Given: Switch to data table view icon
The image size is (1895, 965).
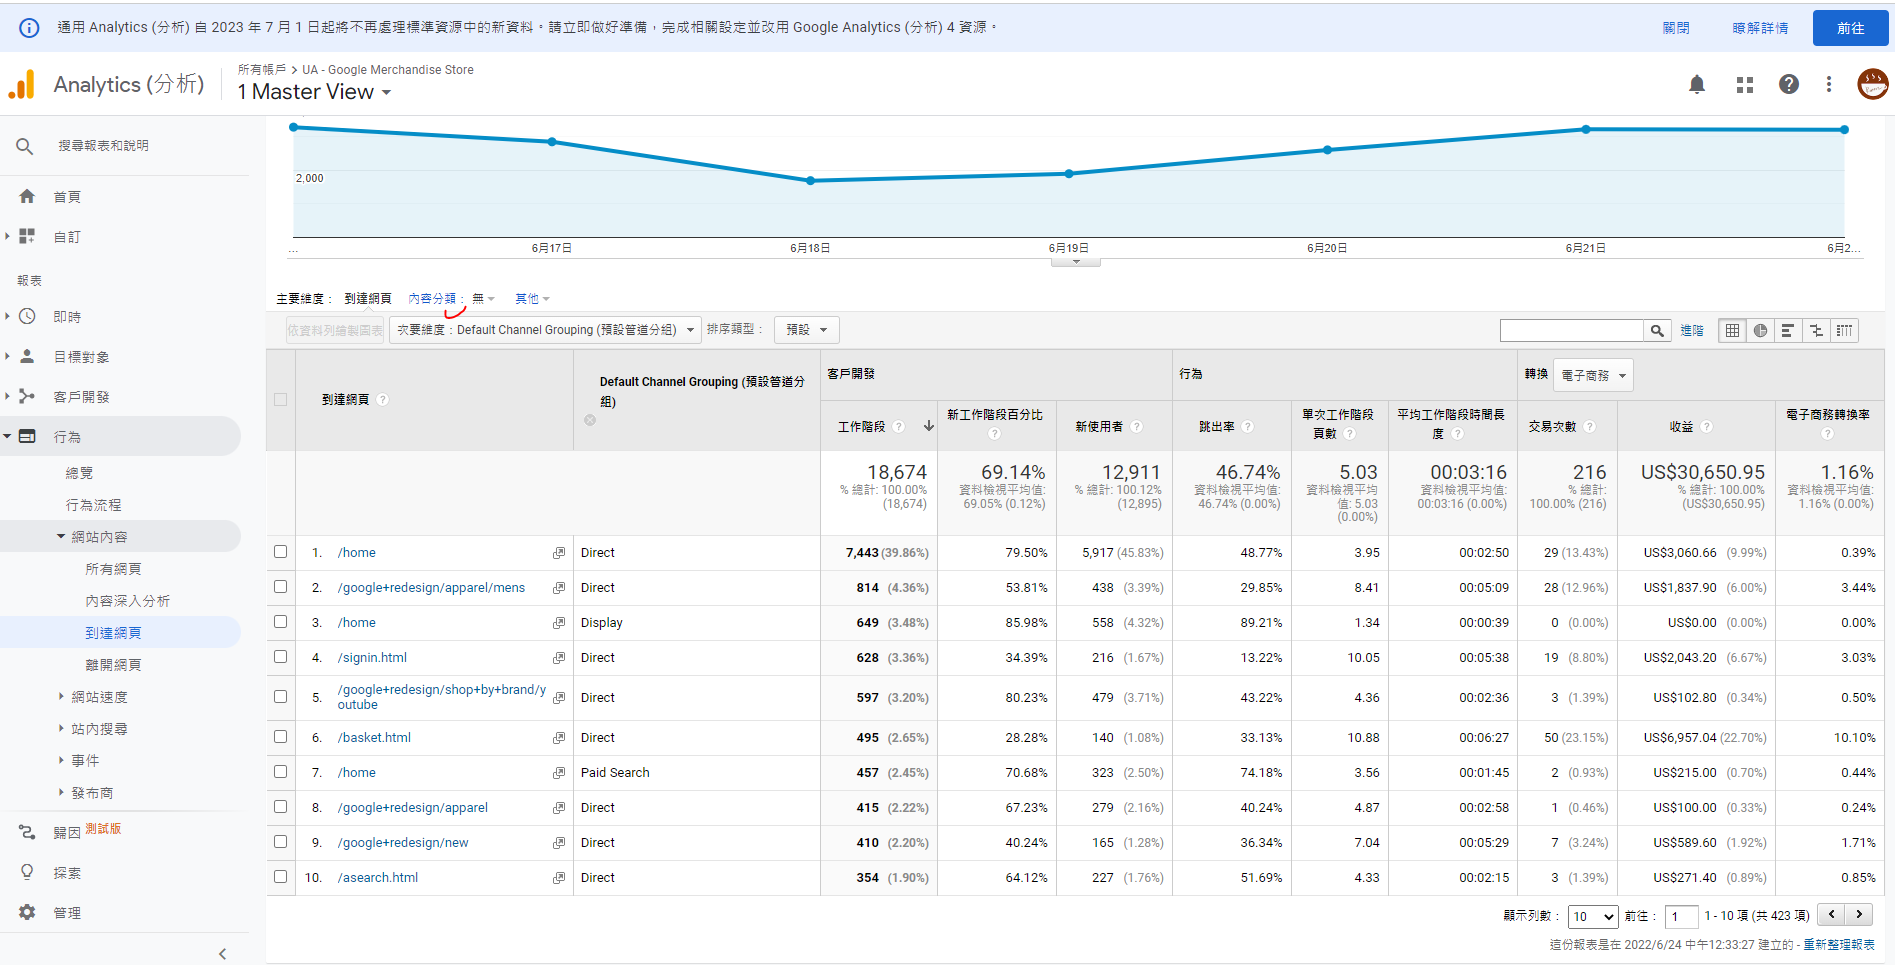Looking at the screenshot, I should [x=1733, y=330].
